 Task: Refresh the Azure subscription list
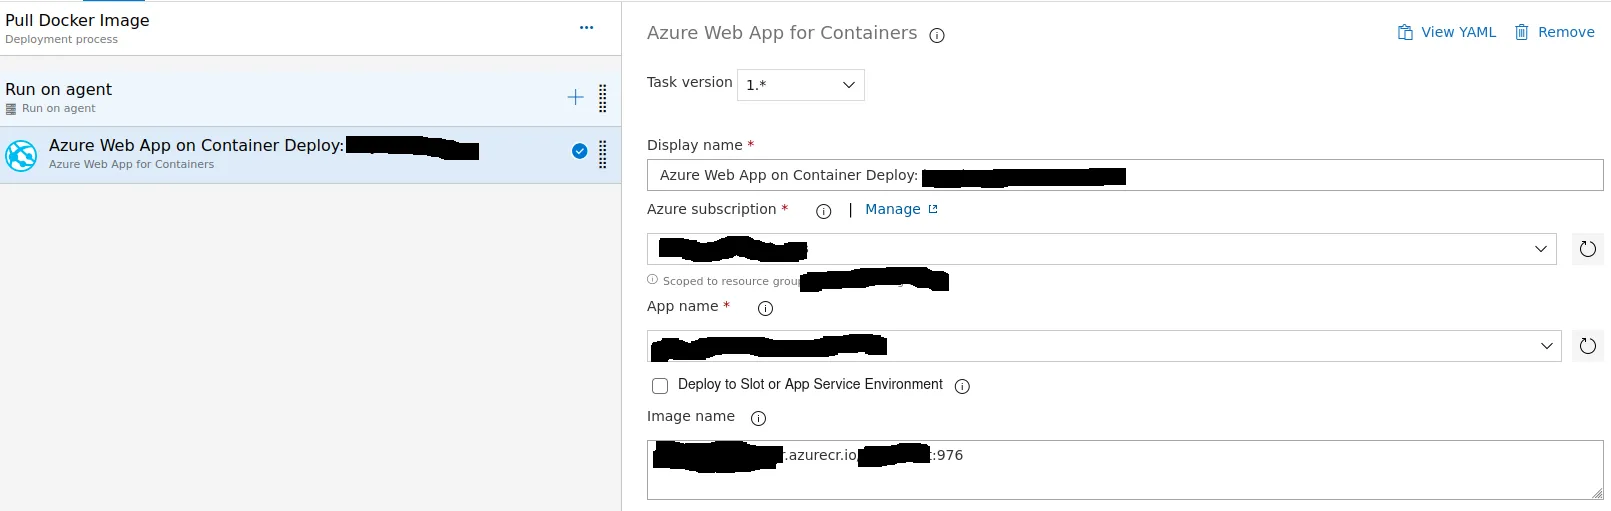tap(1587, 249)
